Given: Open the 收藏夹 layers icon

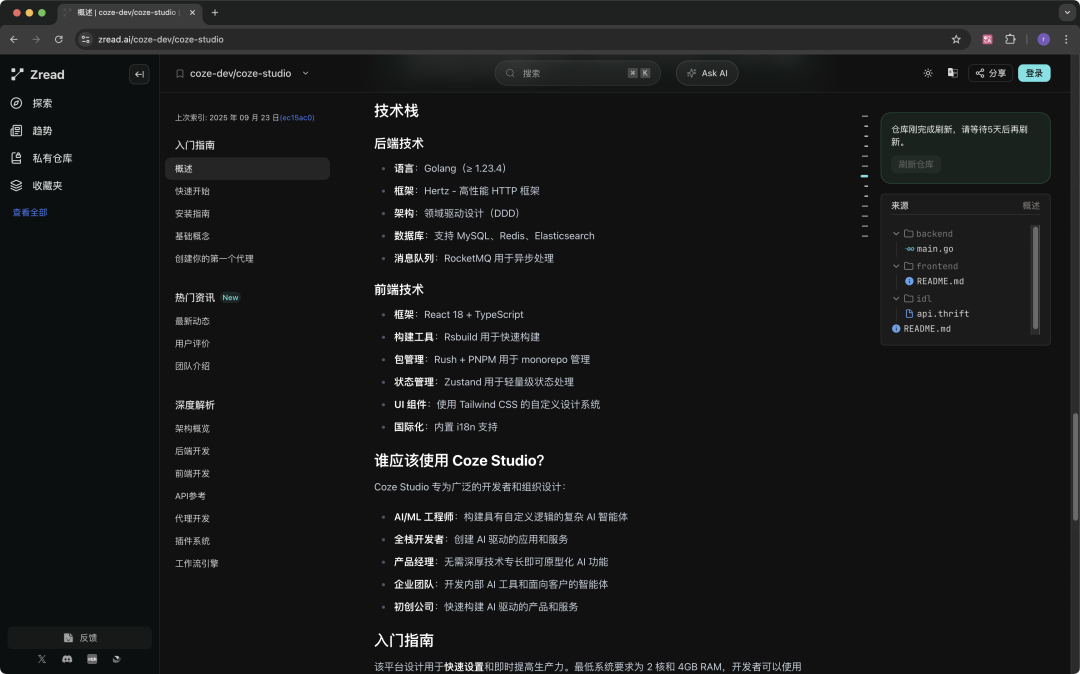Looking at the screenshot, I should coord(17,186).
